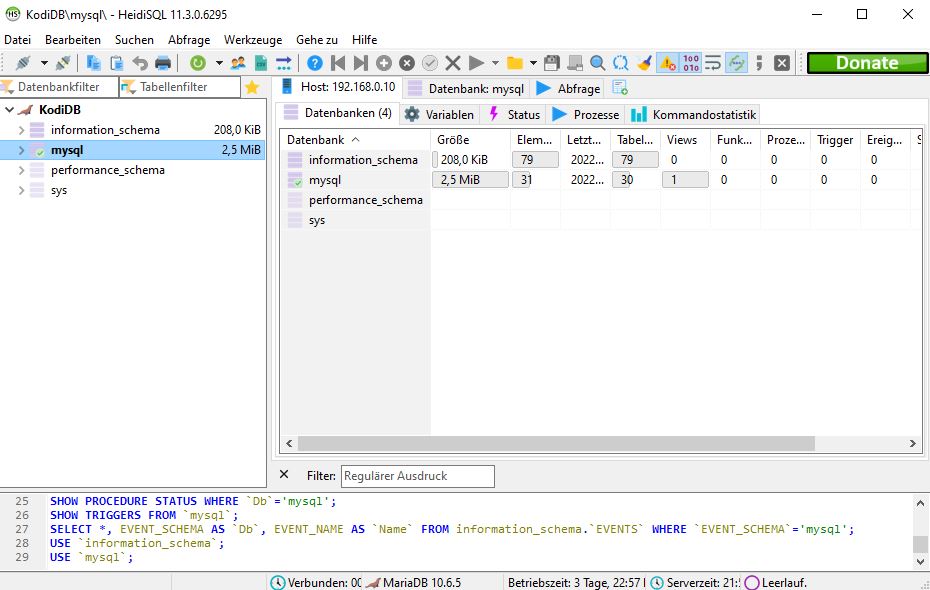Viewport: 930px width, 590px height.
Task: Toggle the highlighted green link icon
Action: click(737, 63)
